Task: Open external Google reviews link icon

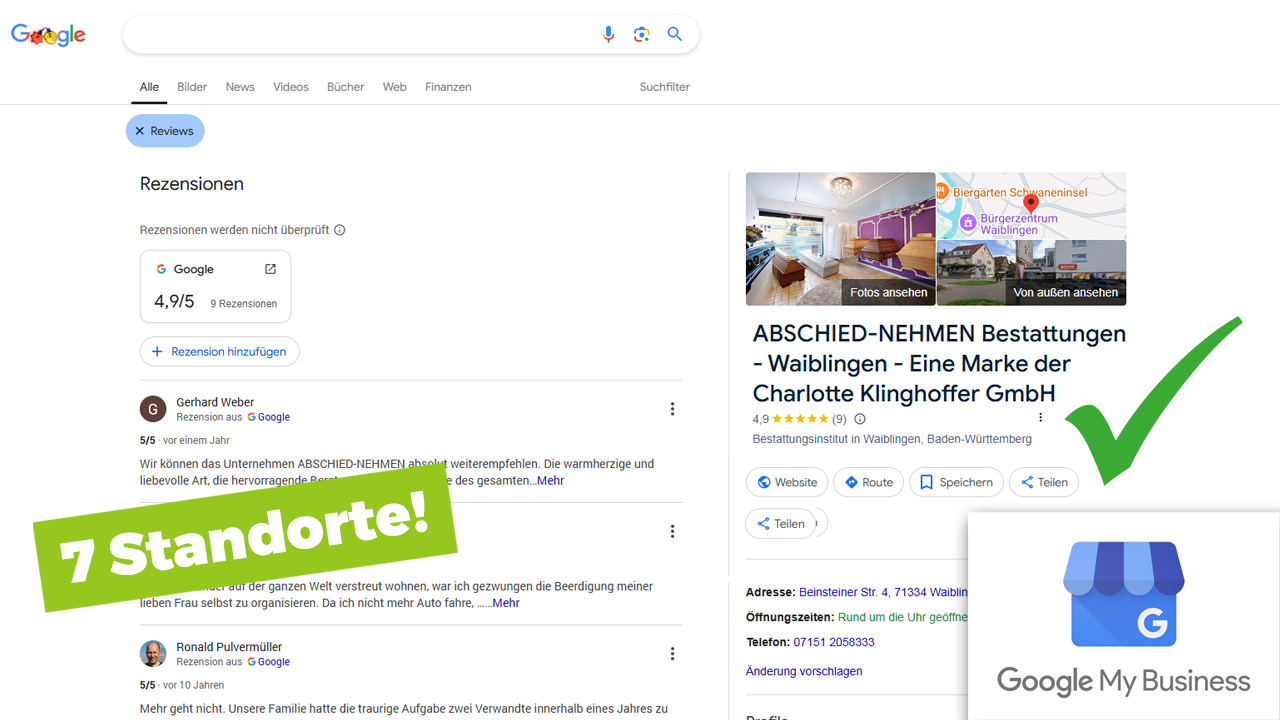Action: pyautogui.click(x=270, y=269)
